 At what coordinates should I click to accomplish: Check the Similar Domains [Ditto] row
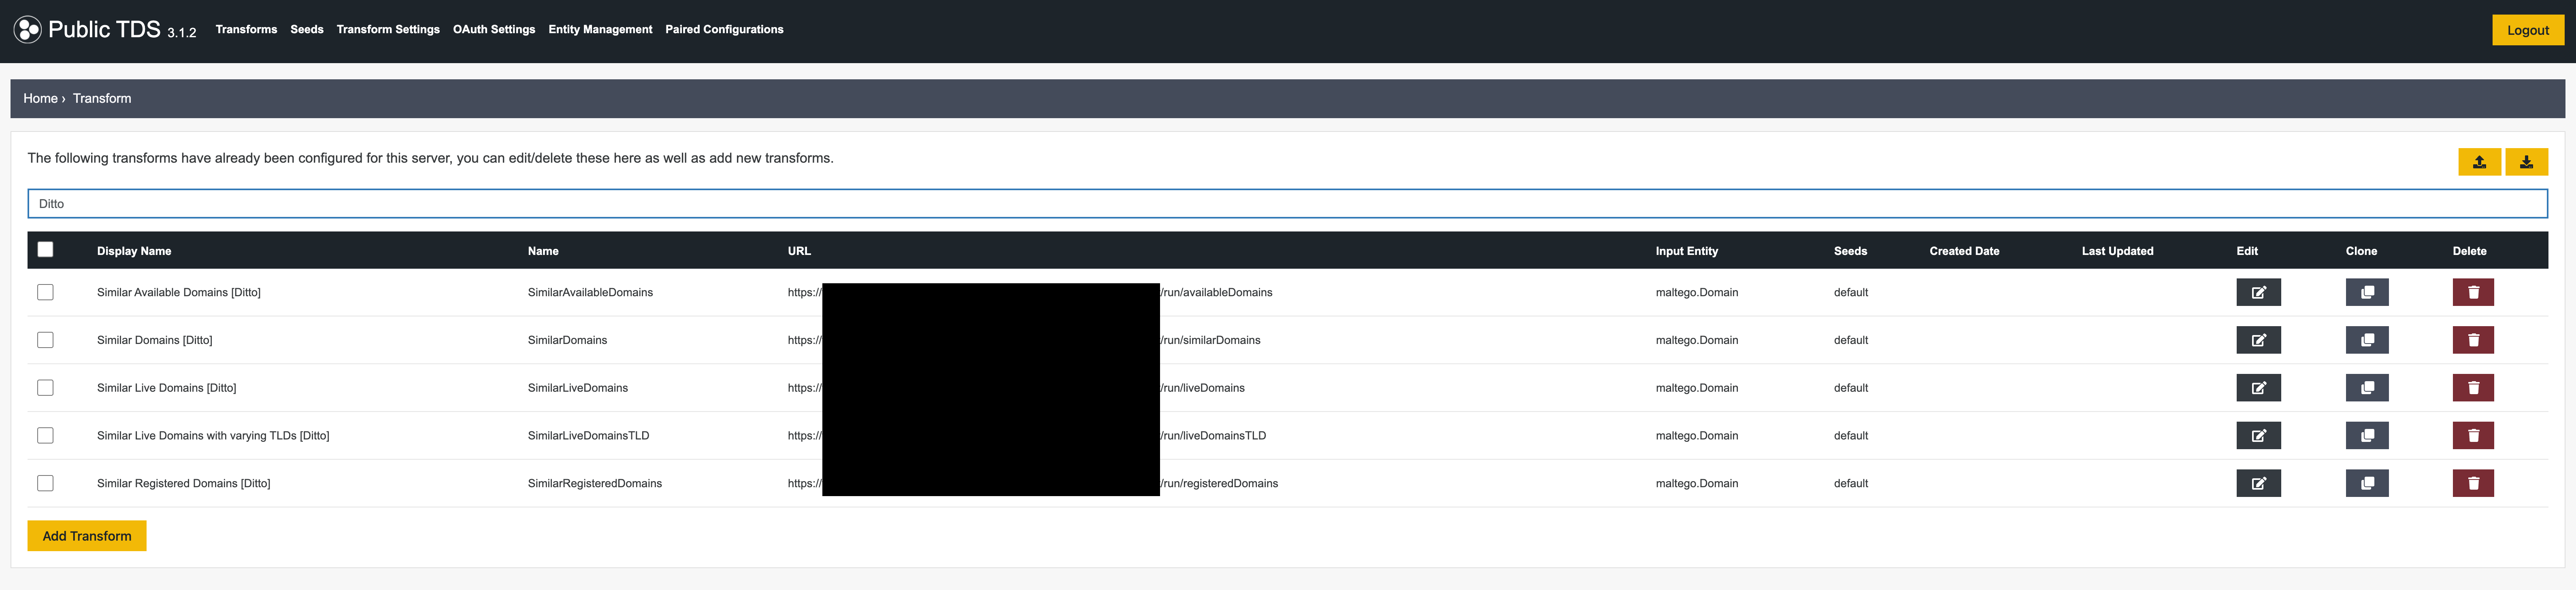point(45,340)
